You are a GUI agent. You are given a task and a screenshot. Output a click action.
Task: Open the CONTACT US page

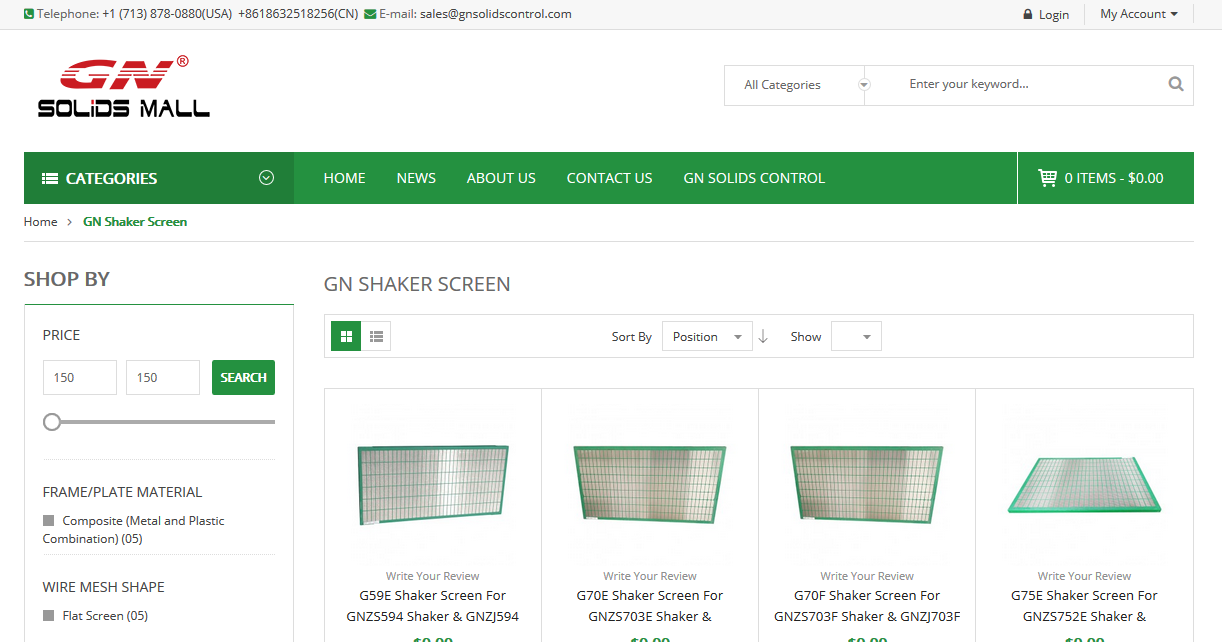(609, 178)
